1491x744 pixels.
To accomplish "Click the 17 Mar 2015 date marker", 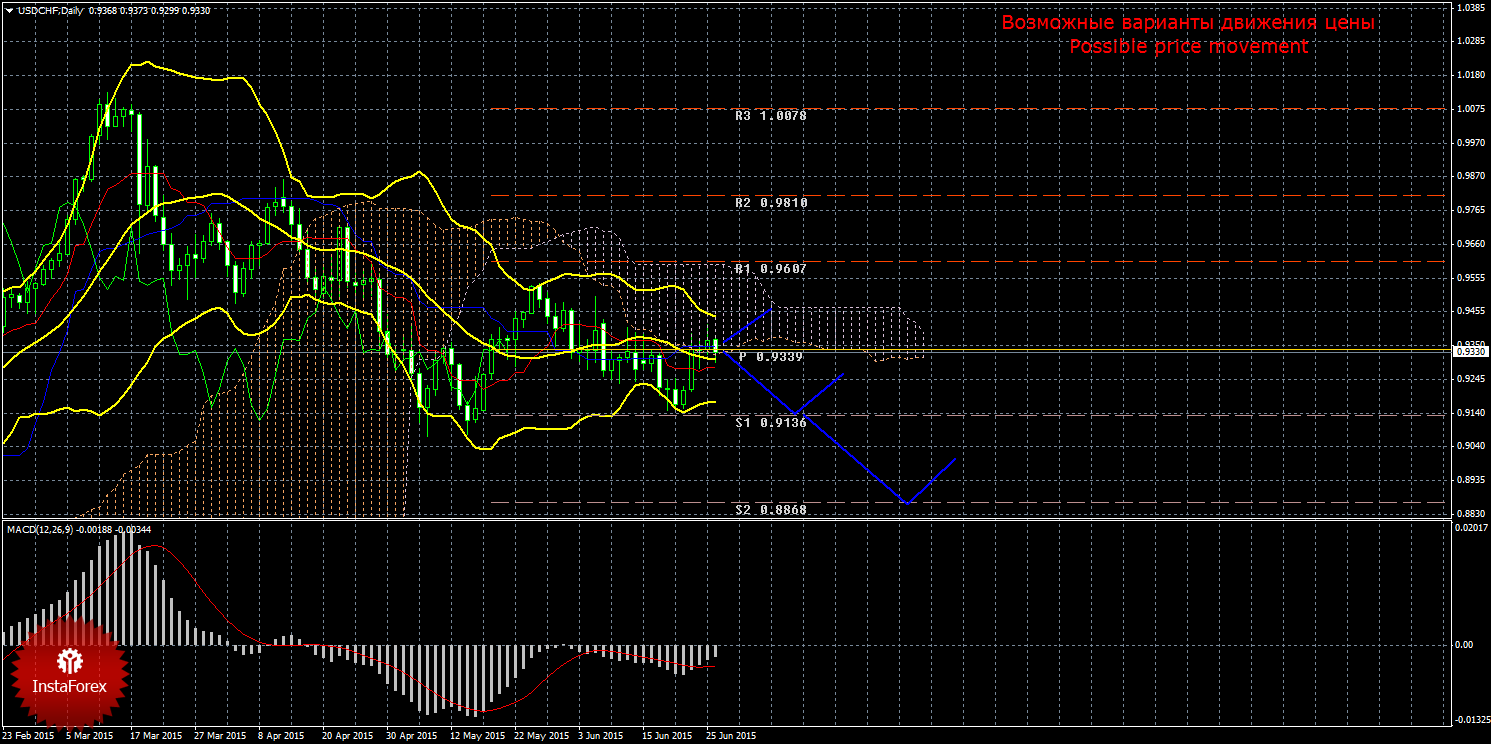I will [153, 736].
